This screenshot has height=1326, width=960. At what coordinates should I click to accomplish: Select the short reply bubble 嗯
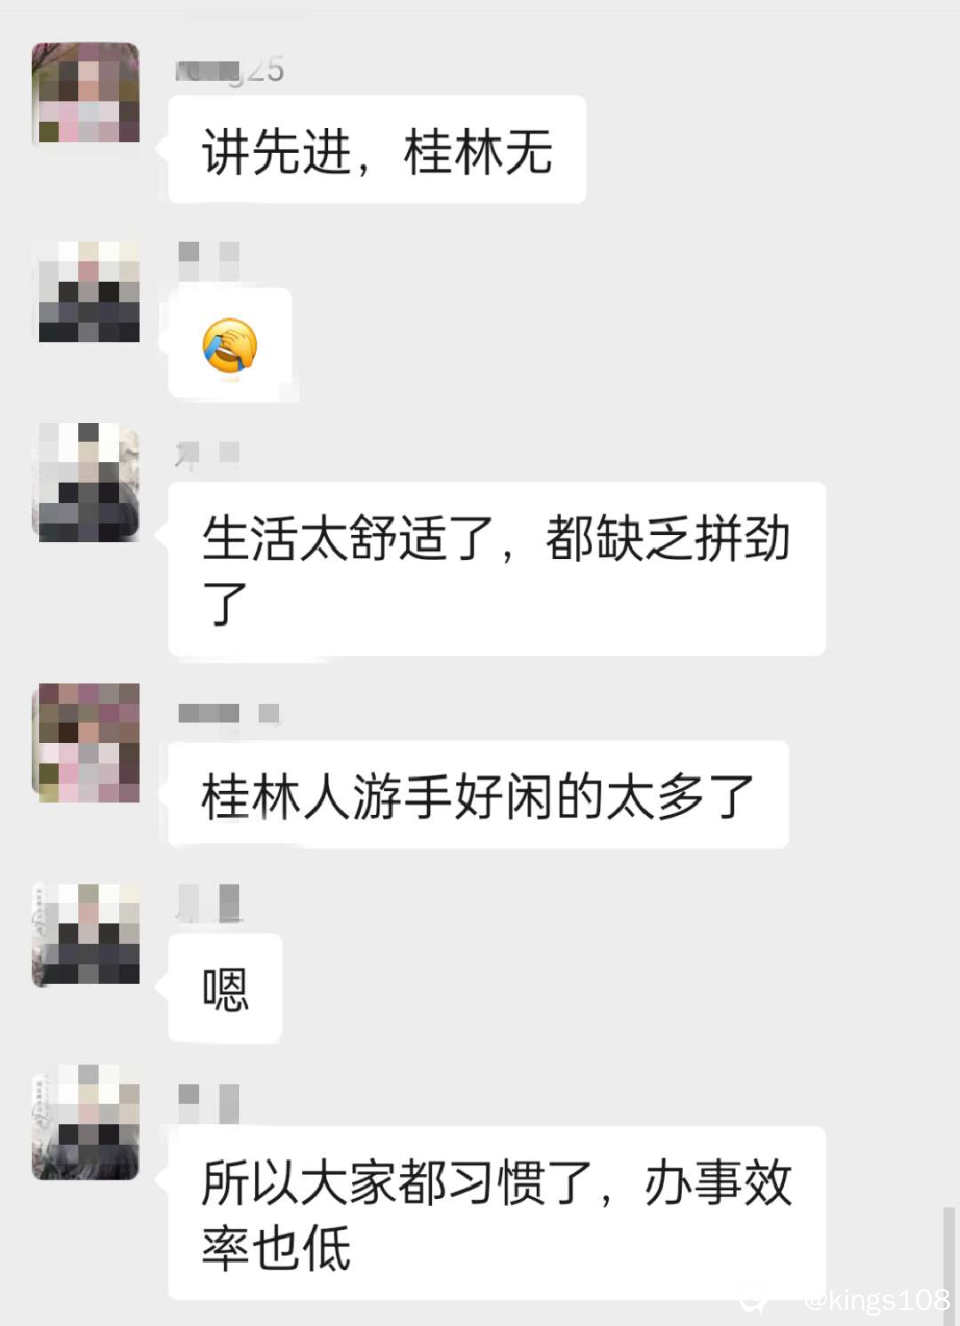coord(225,988)
